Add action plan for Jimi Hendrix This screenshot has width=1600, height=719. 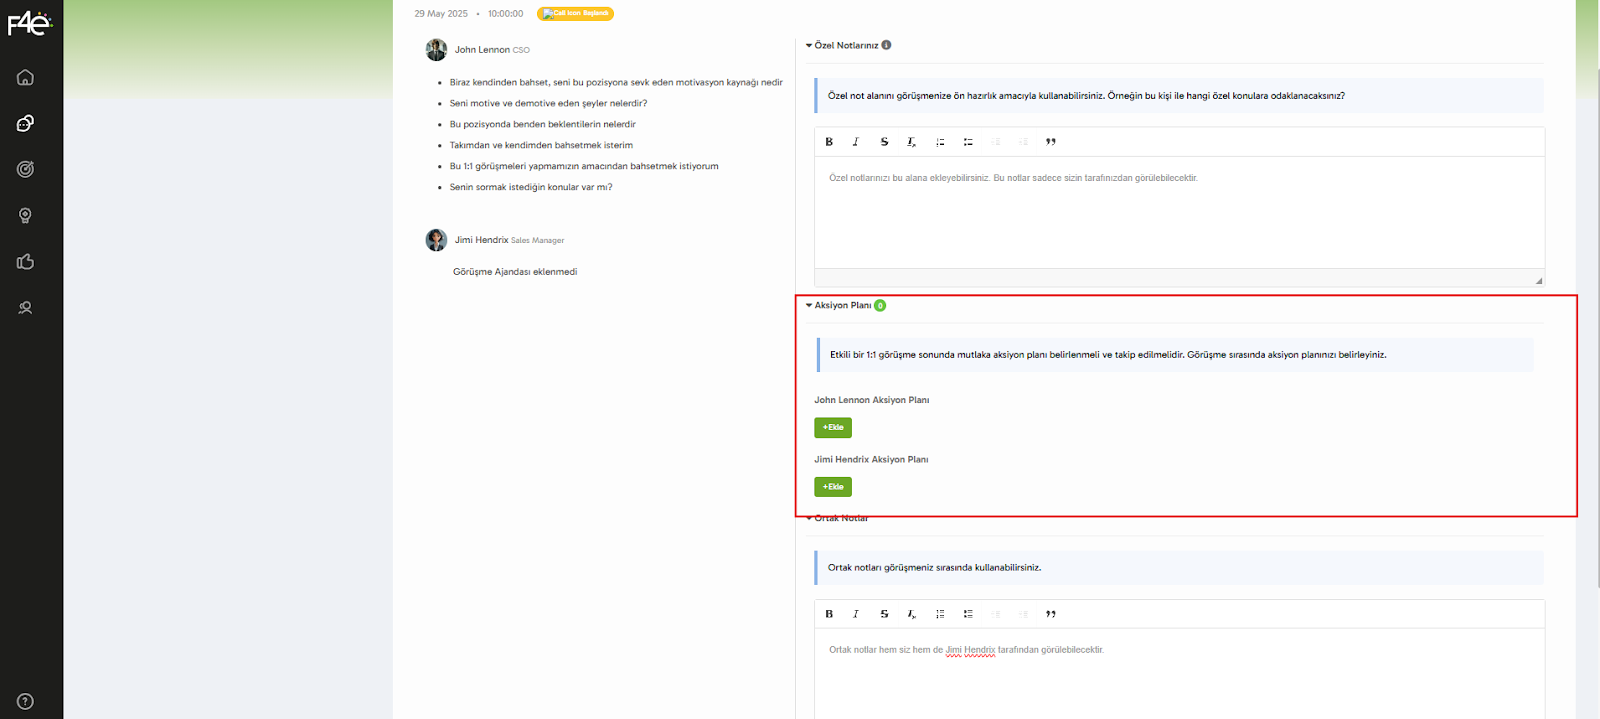(833, 487)
